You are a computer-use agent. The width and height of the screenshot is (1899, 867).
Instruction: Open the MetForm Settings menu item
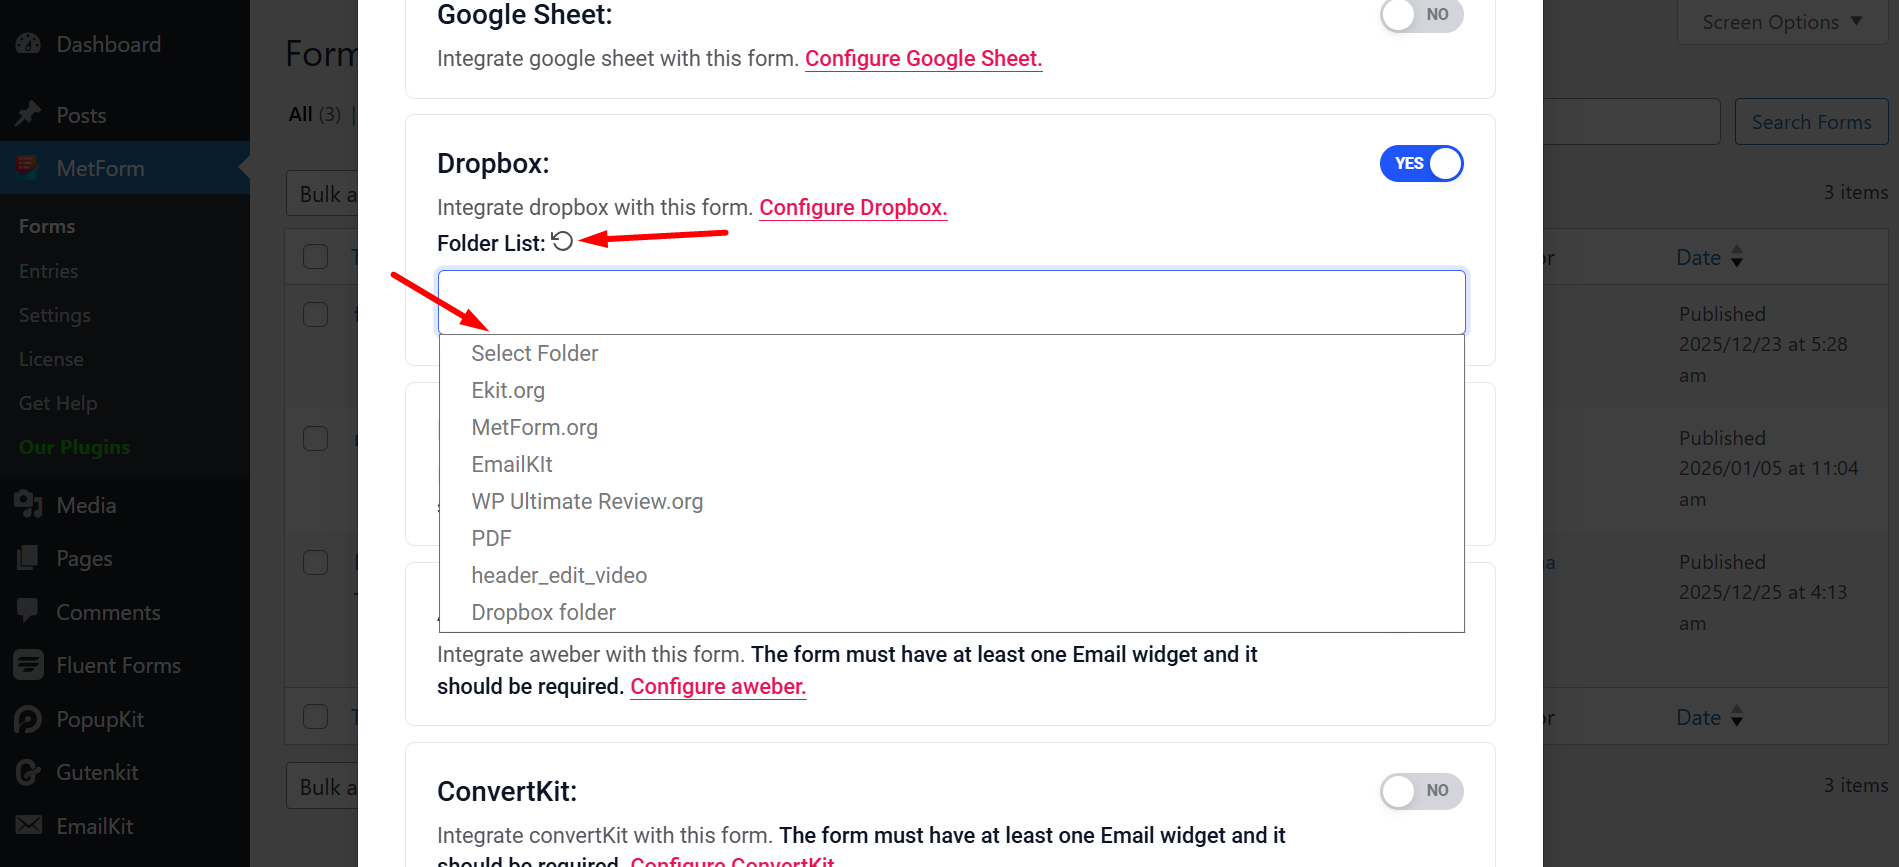(x=54, y=315)
